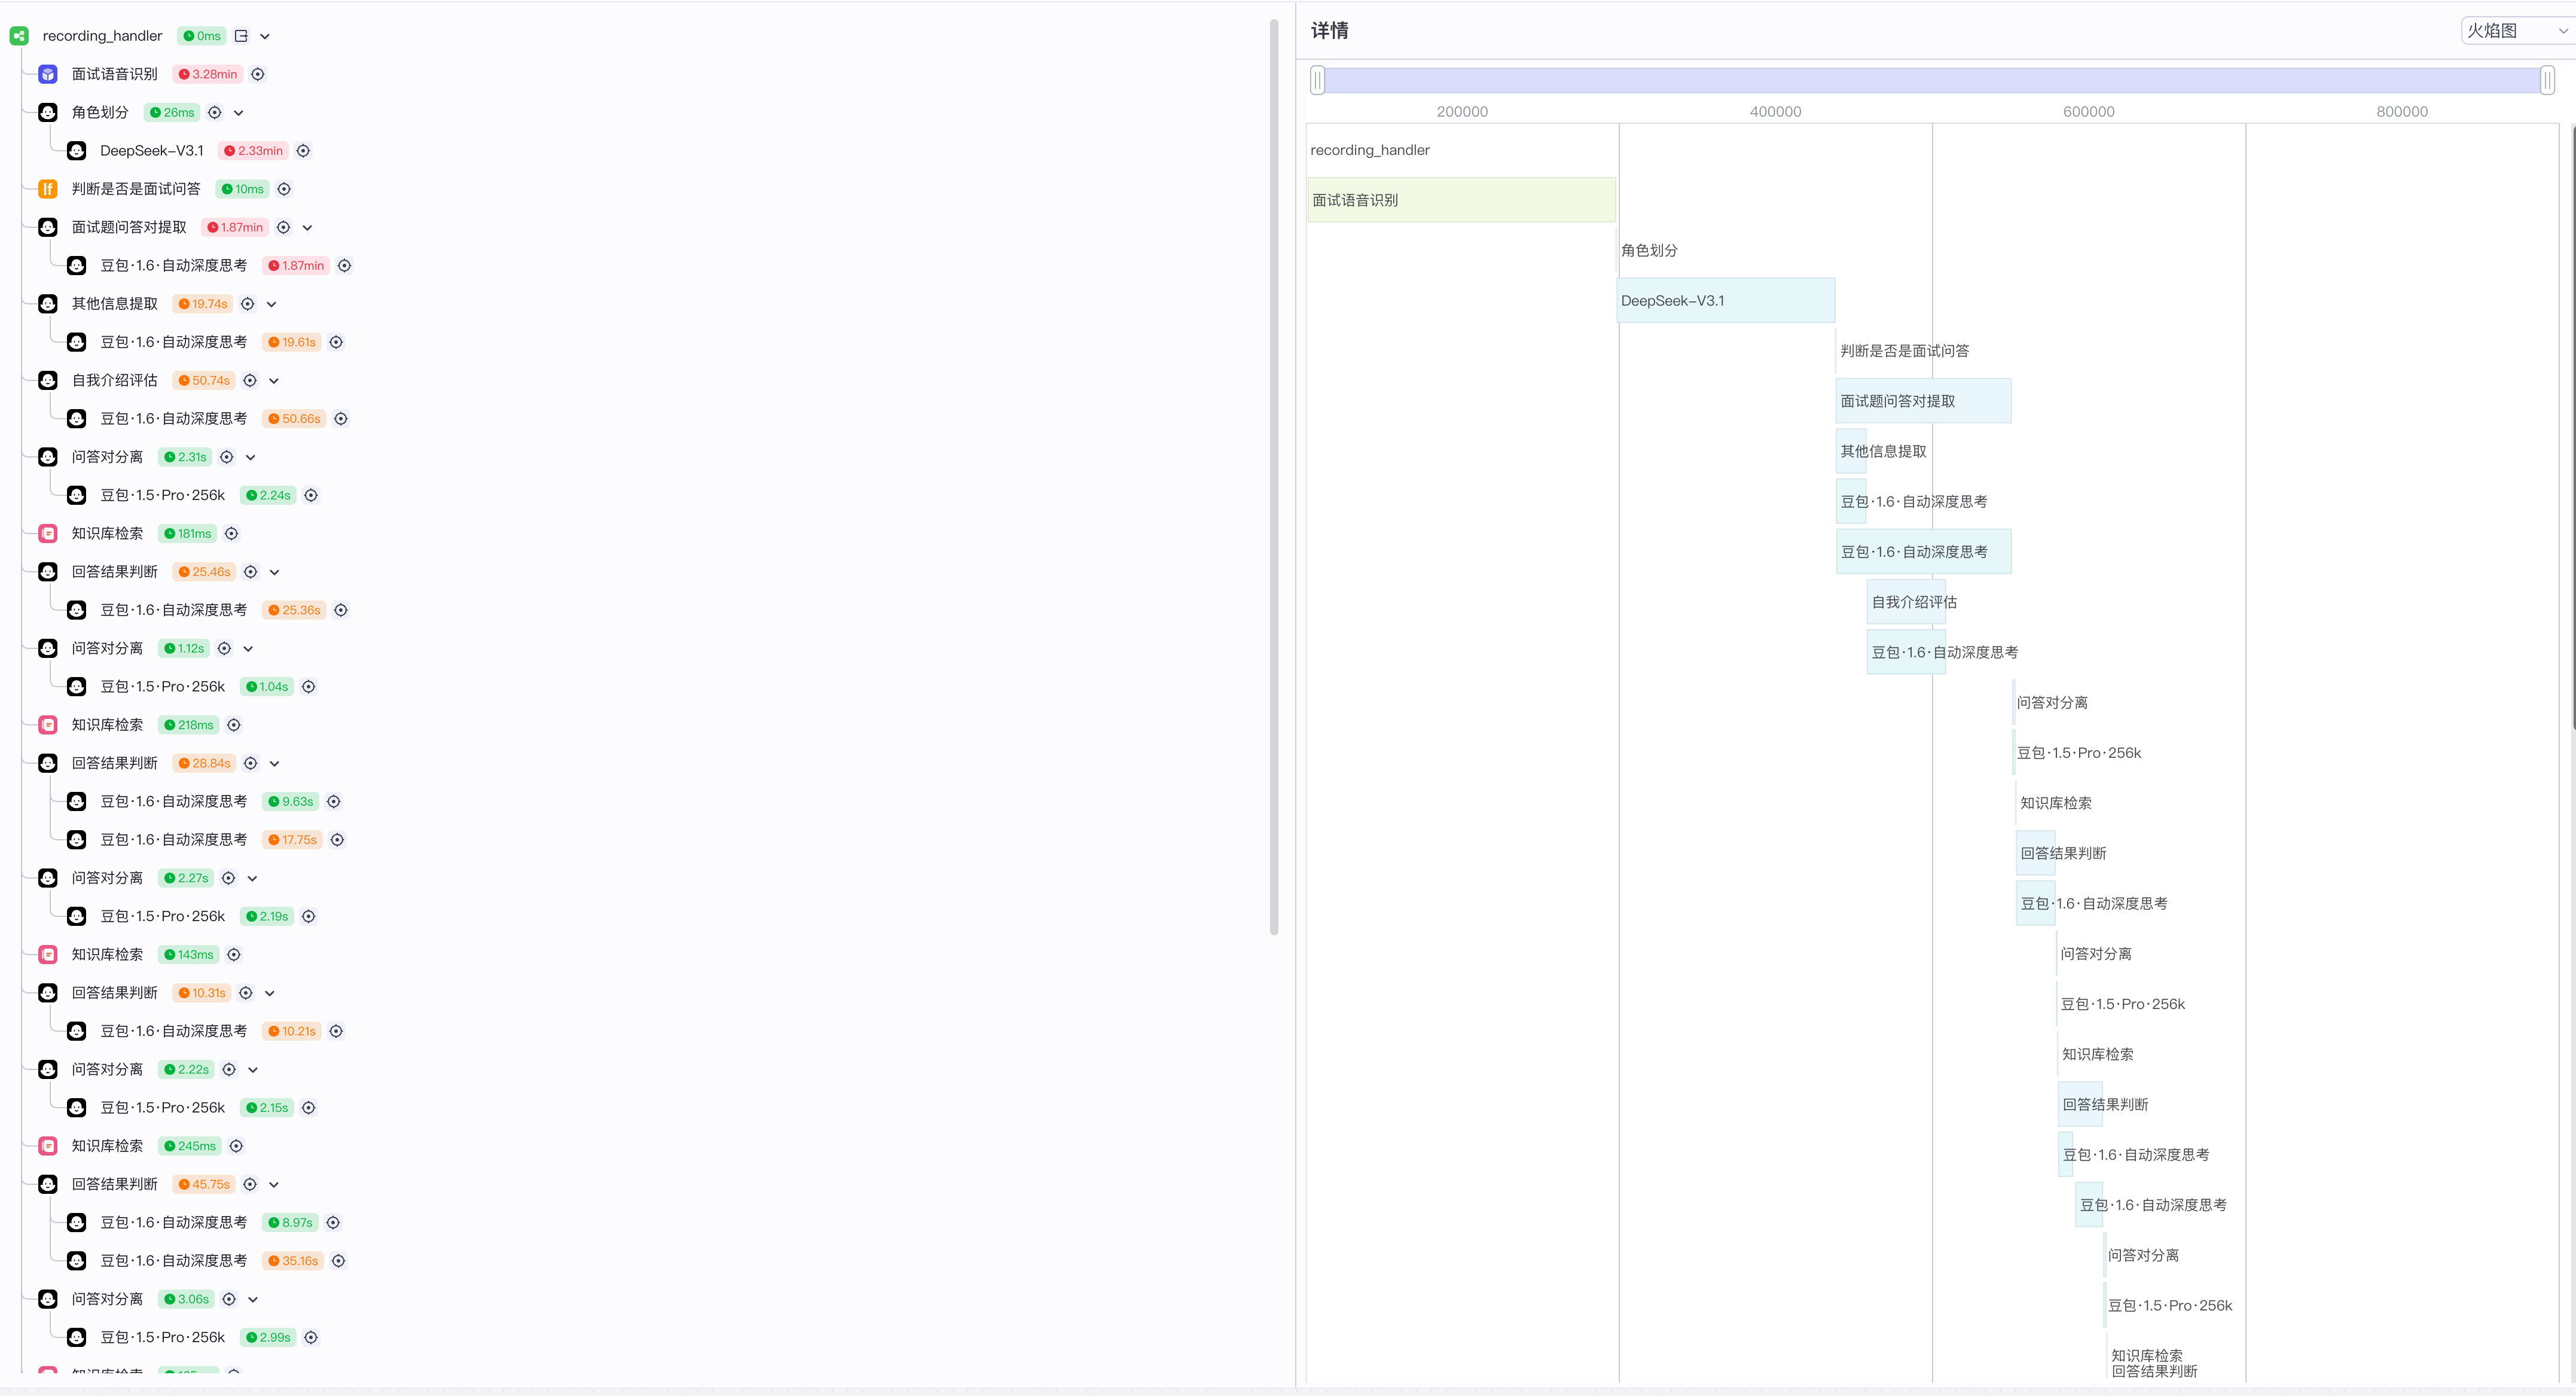The image size is (2576, 1396).
Task: Click the export icon beside recording_handler
Action: coord(241,36)
